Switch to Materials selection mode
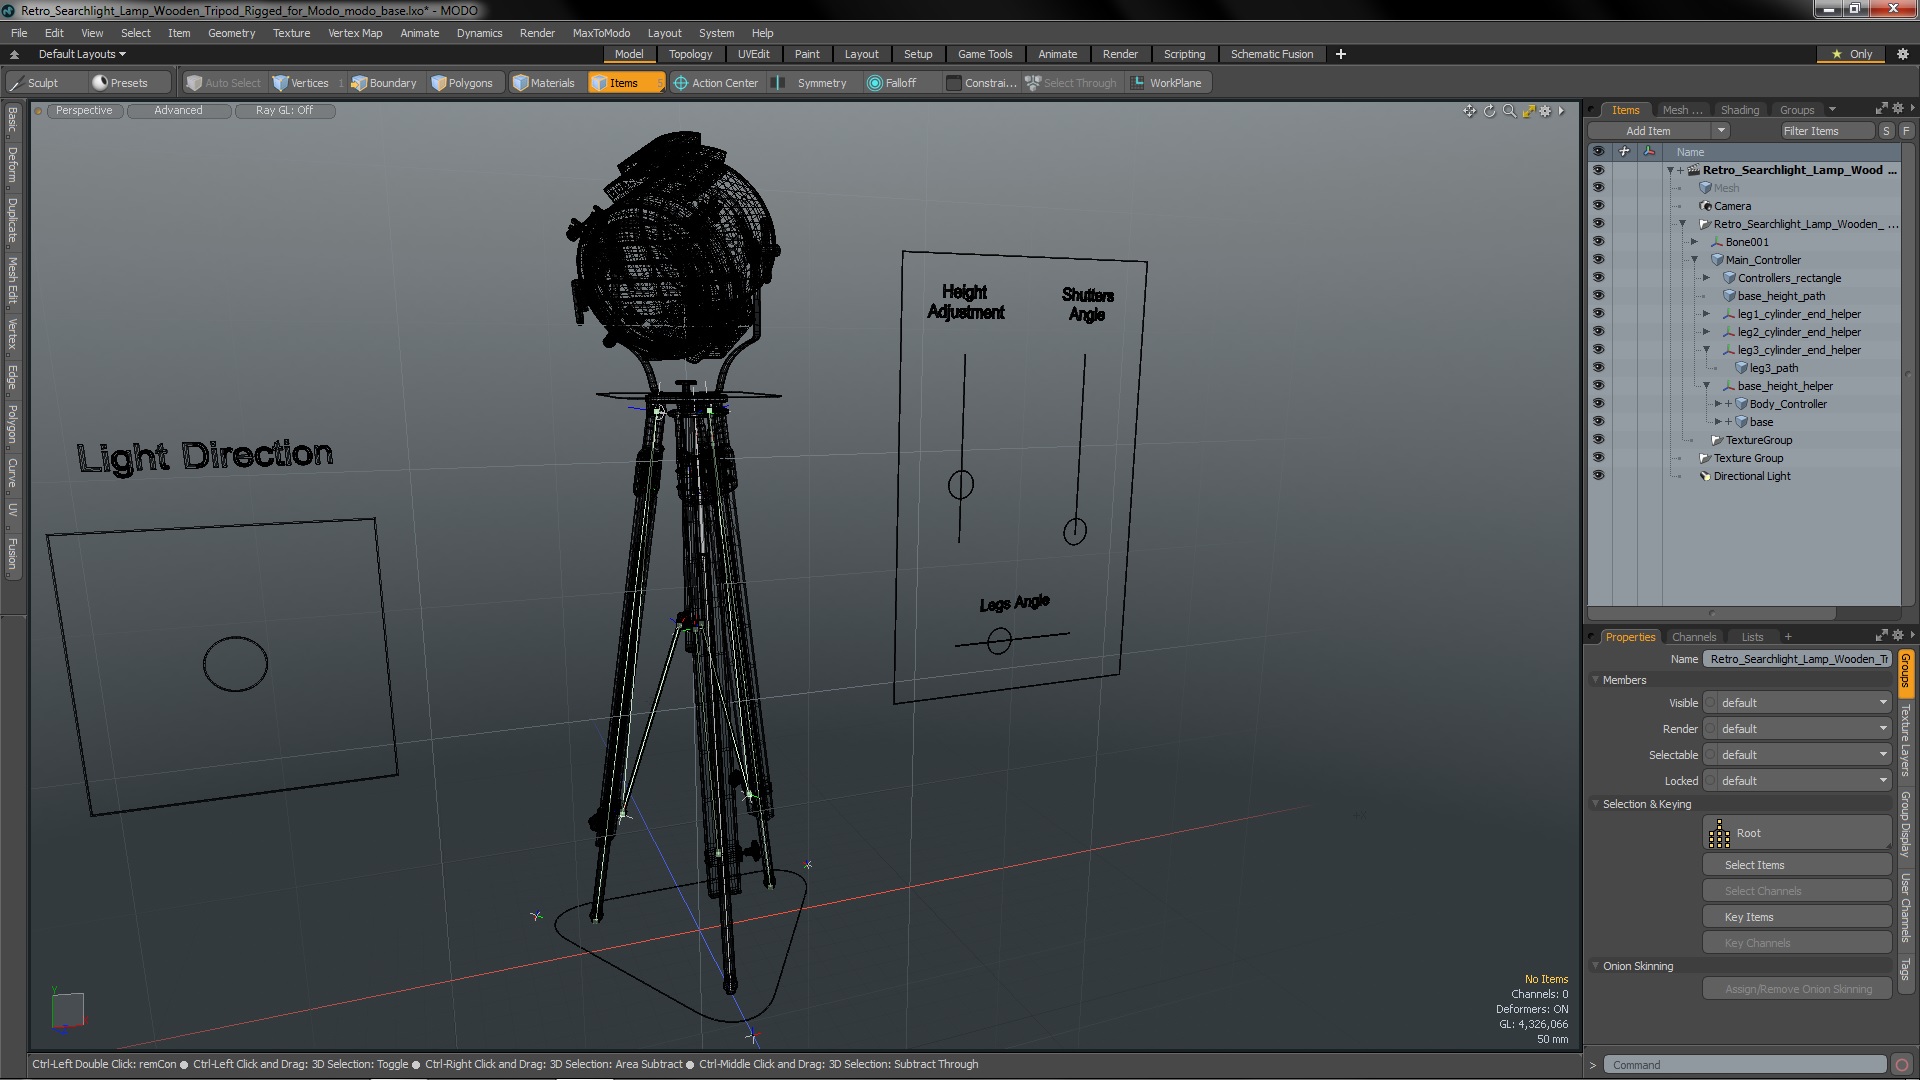The width and height of the screenshot is (1920, 1080). tap(544, 83)
